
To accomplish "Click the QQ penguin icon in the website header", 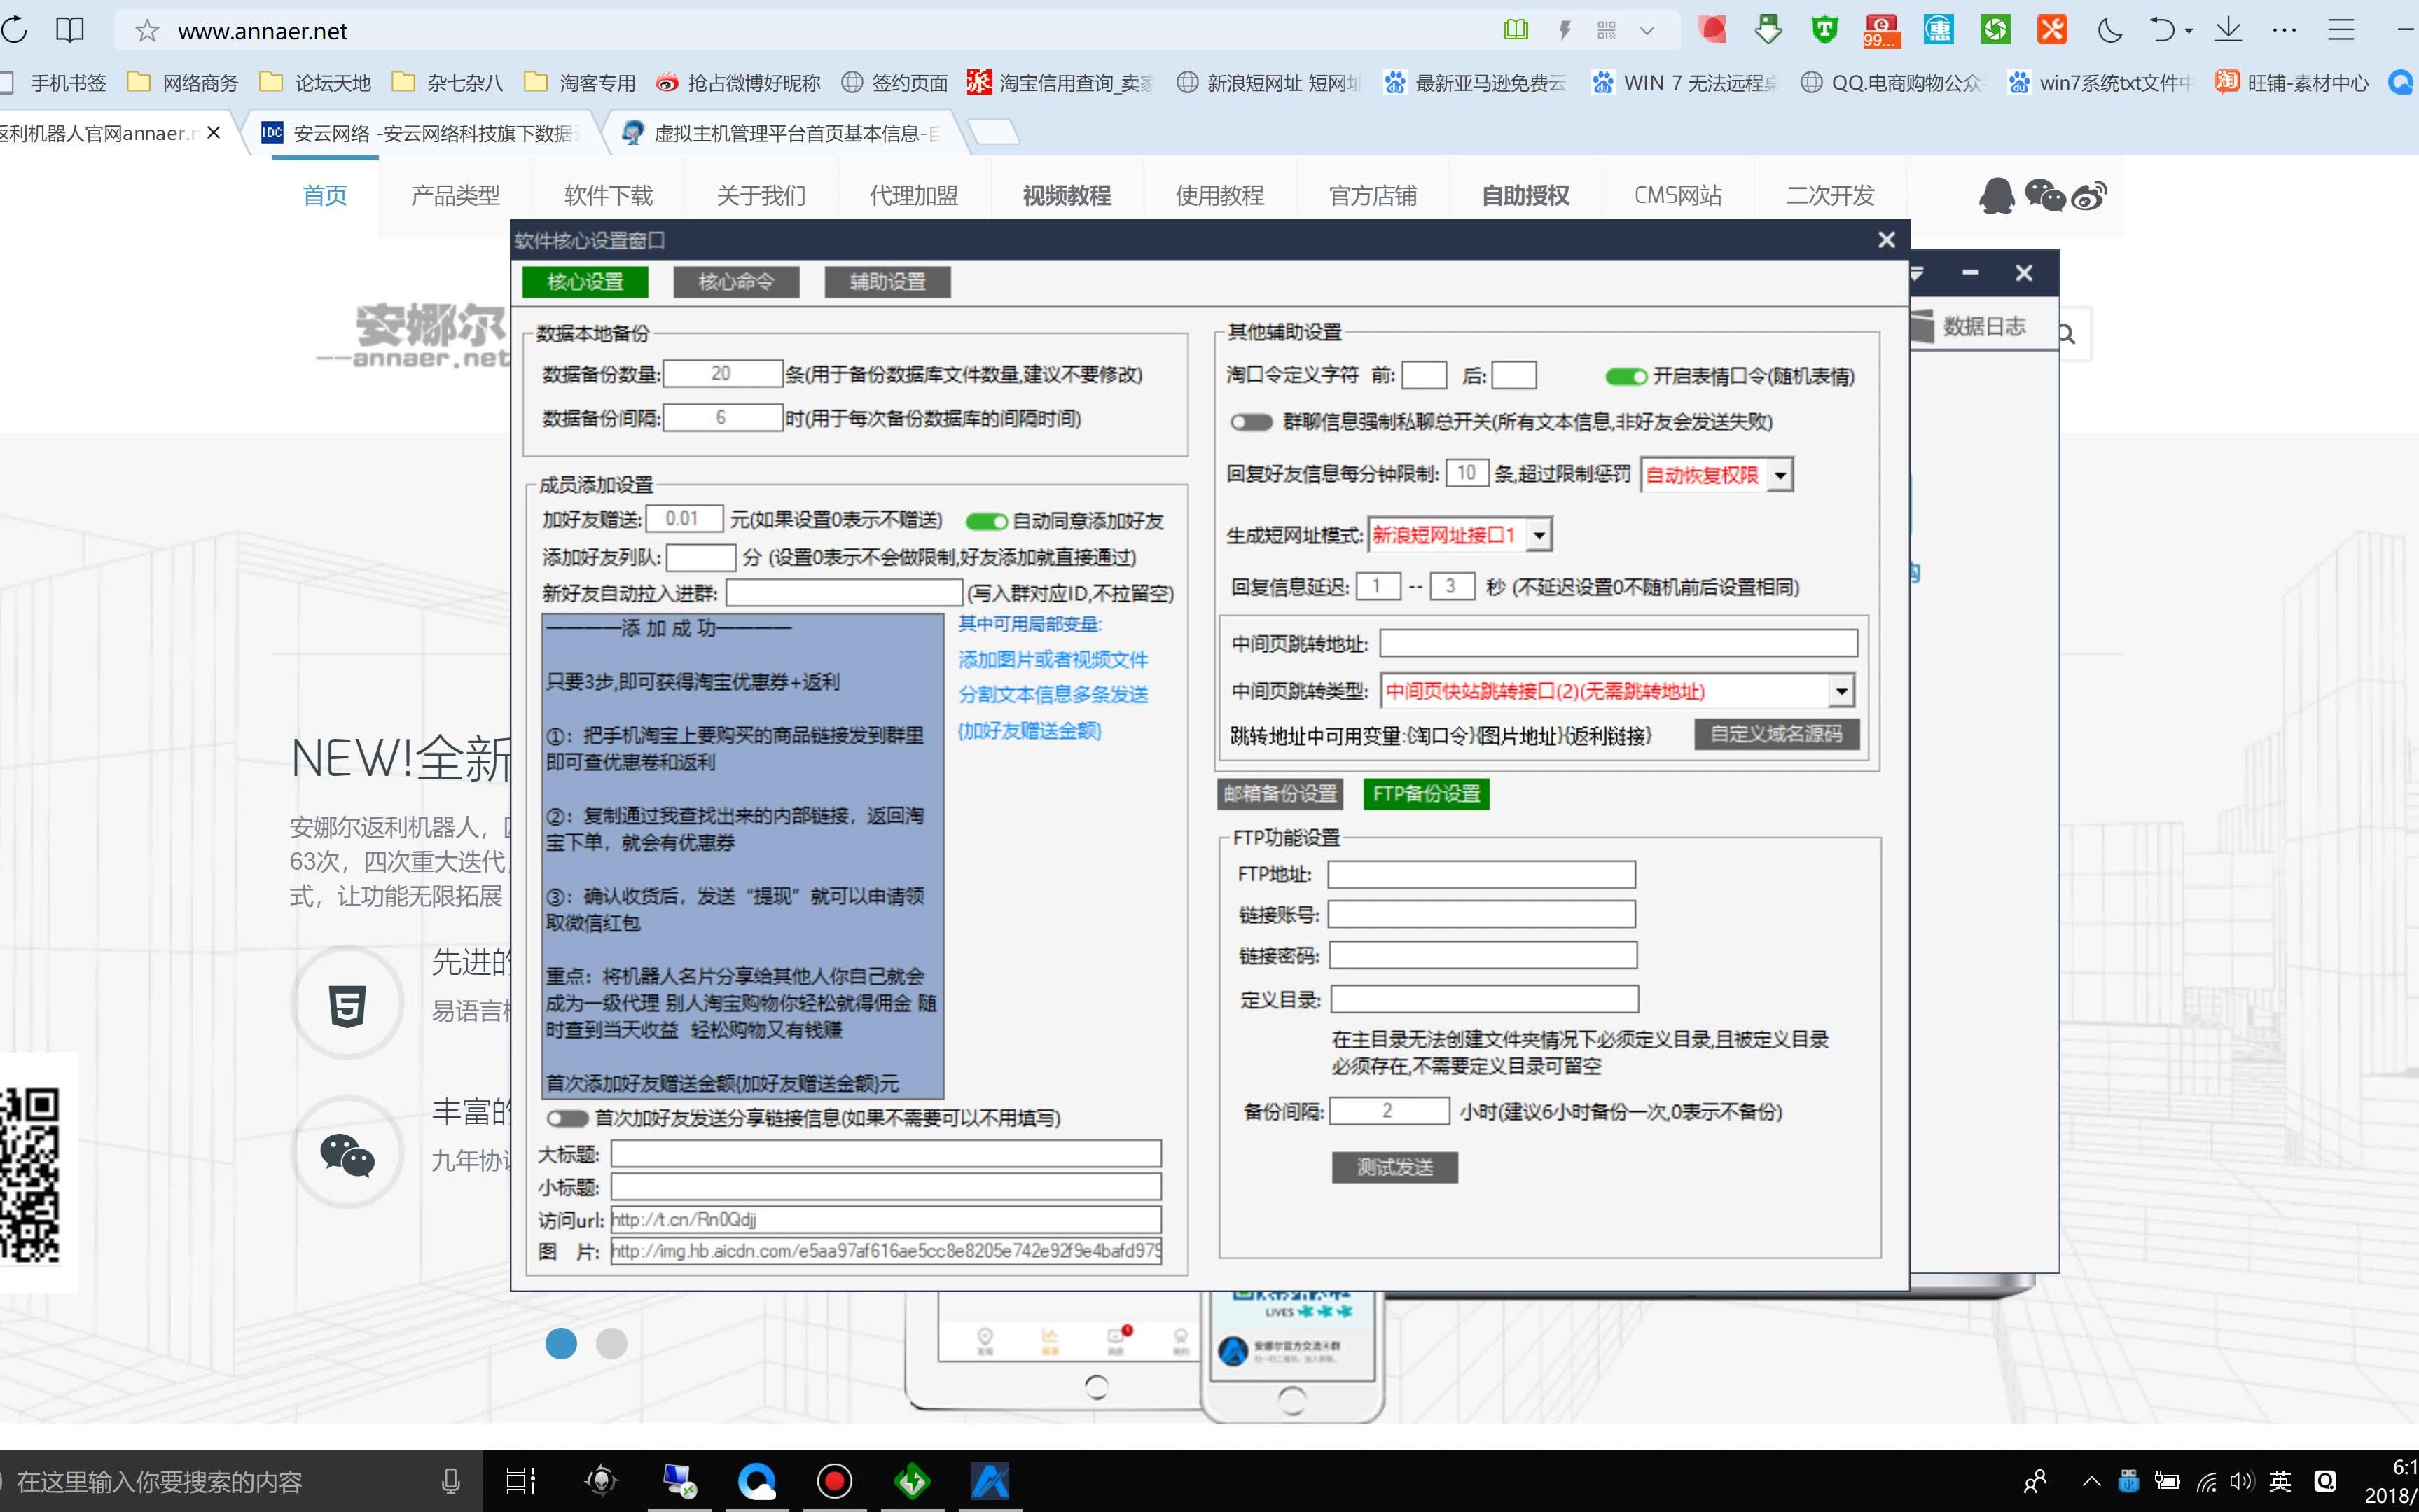I will [1996, 195].
